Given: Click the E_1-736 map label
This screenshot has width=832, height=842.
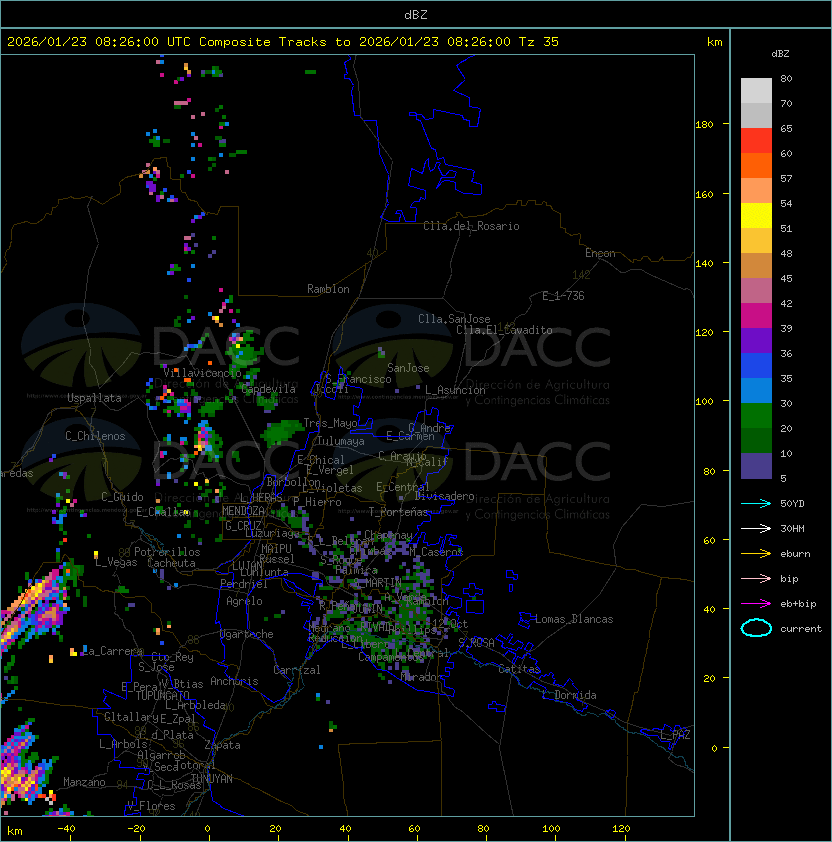Looking at the screenshot, I should click(x=563, y=296).
